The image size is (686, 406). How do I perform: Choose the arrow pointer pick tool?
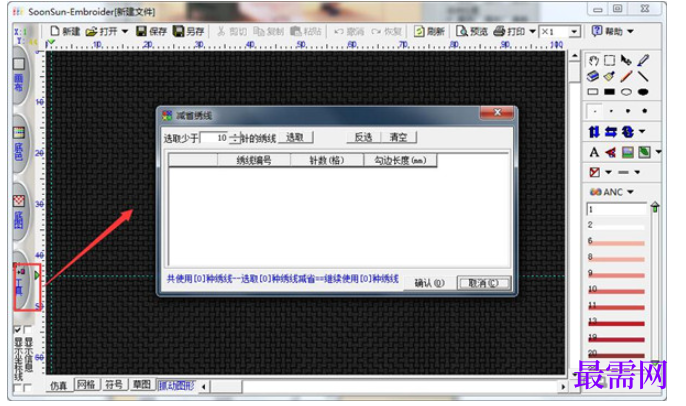[x=626, y=60]
